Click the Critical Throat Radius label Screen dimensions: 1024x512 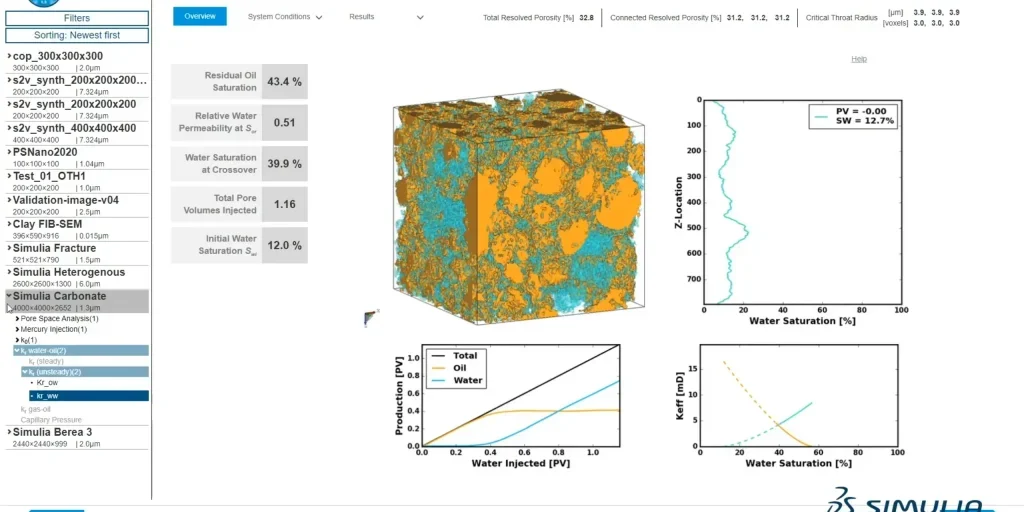tap(842, 18)
